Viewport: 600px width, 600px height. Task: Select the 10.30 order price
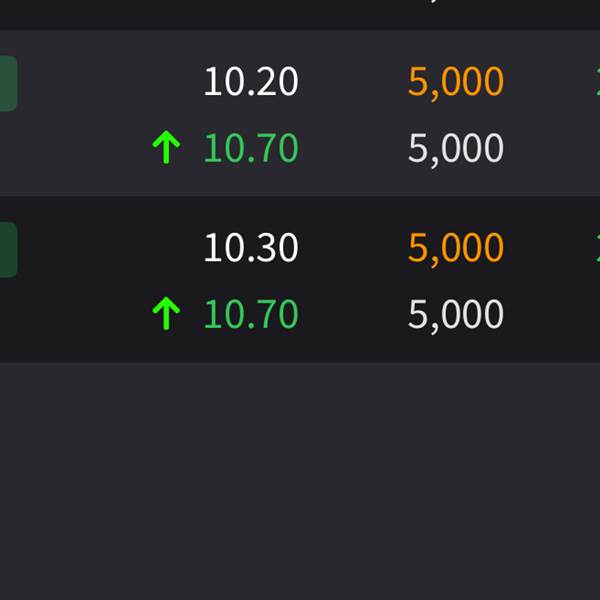point(251,248)
